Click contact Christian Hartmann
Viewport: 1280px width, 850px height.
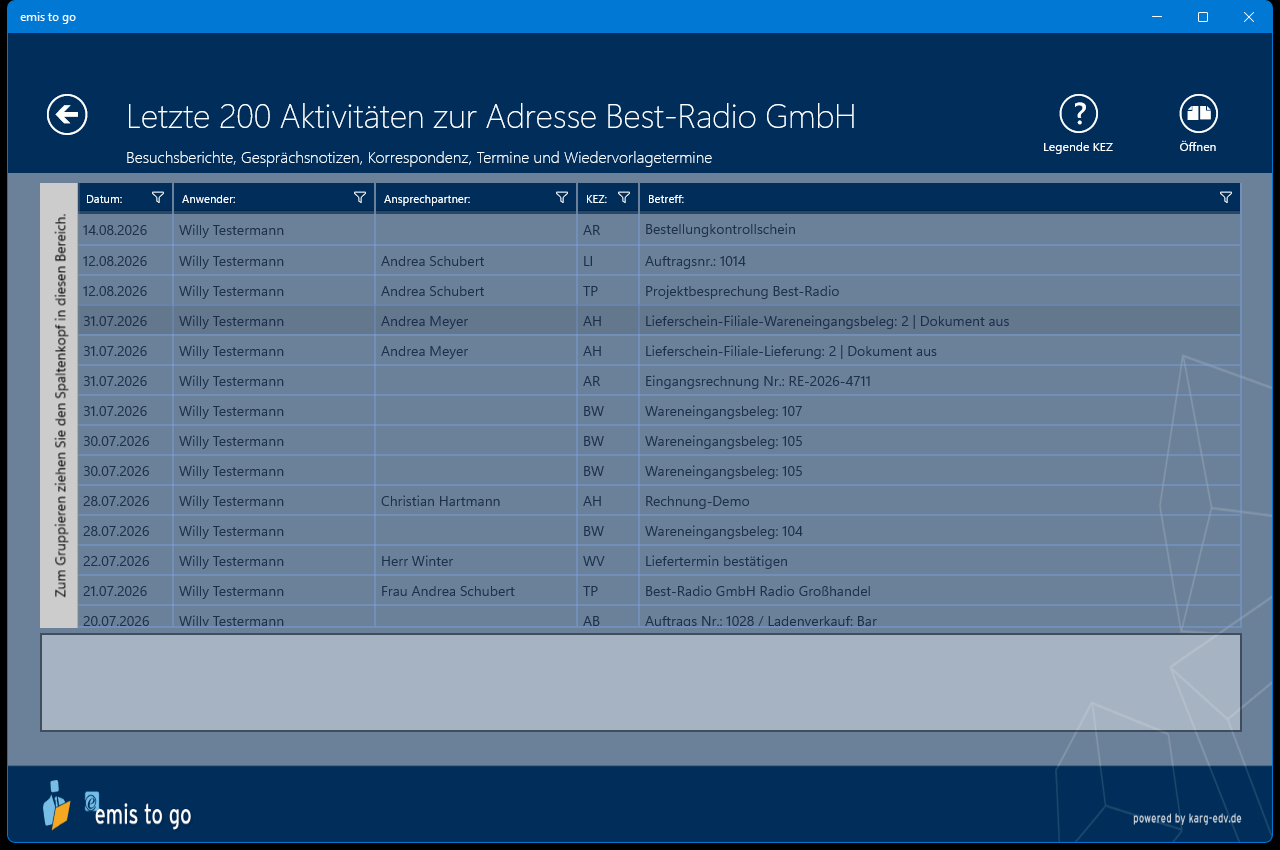click(x=441, y=501)
